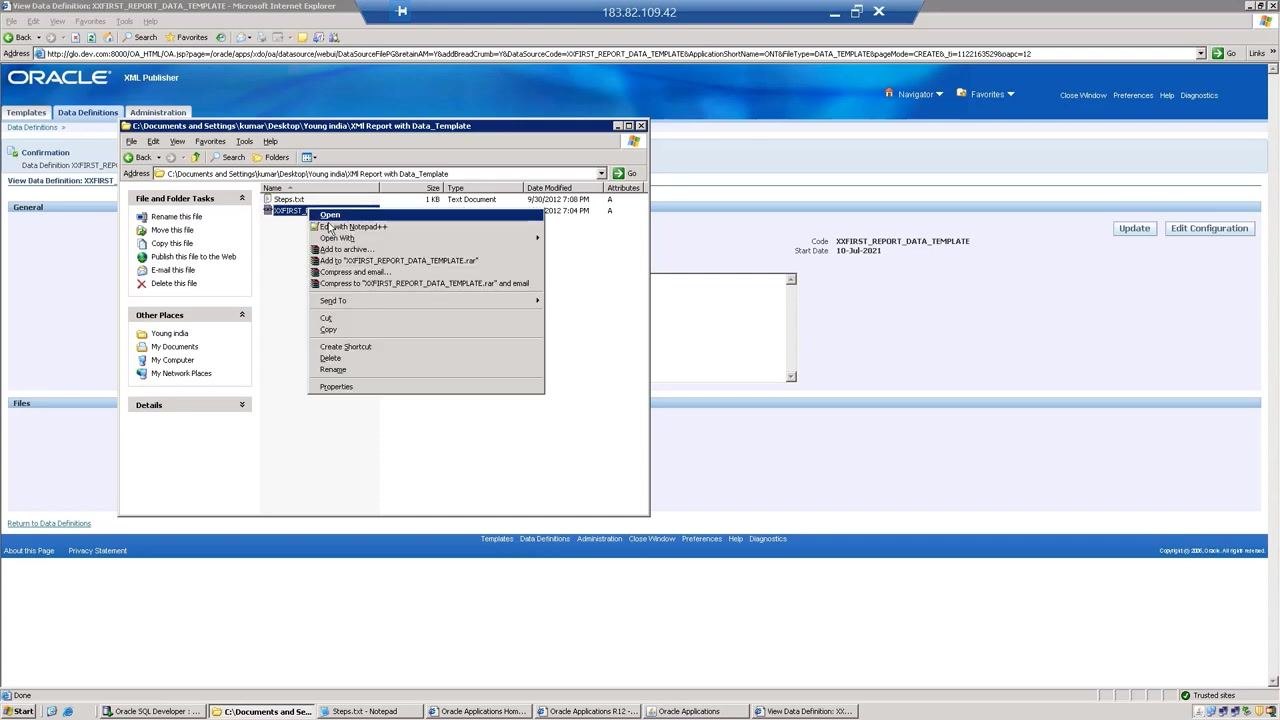Click the Up folder icon in Explorer toolbar
The height and width of the screenshot is (720, 1280).
[x=195, y=157]
